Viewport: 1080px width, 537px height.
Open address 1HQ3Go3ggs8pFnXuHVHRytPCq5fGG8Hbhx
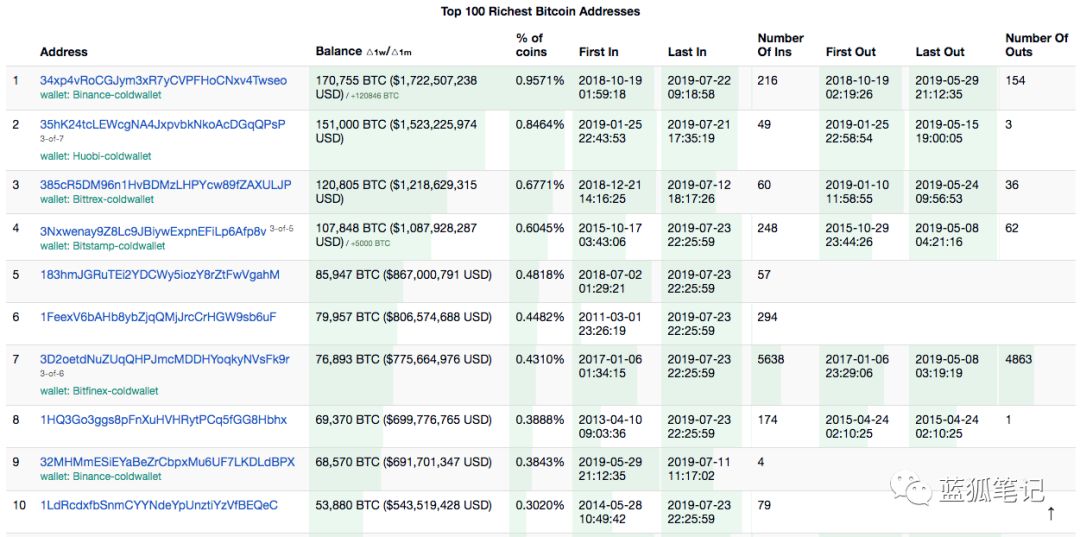click(163, 419)
